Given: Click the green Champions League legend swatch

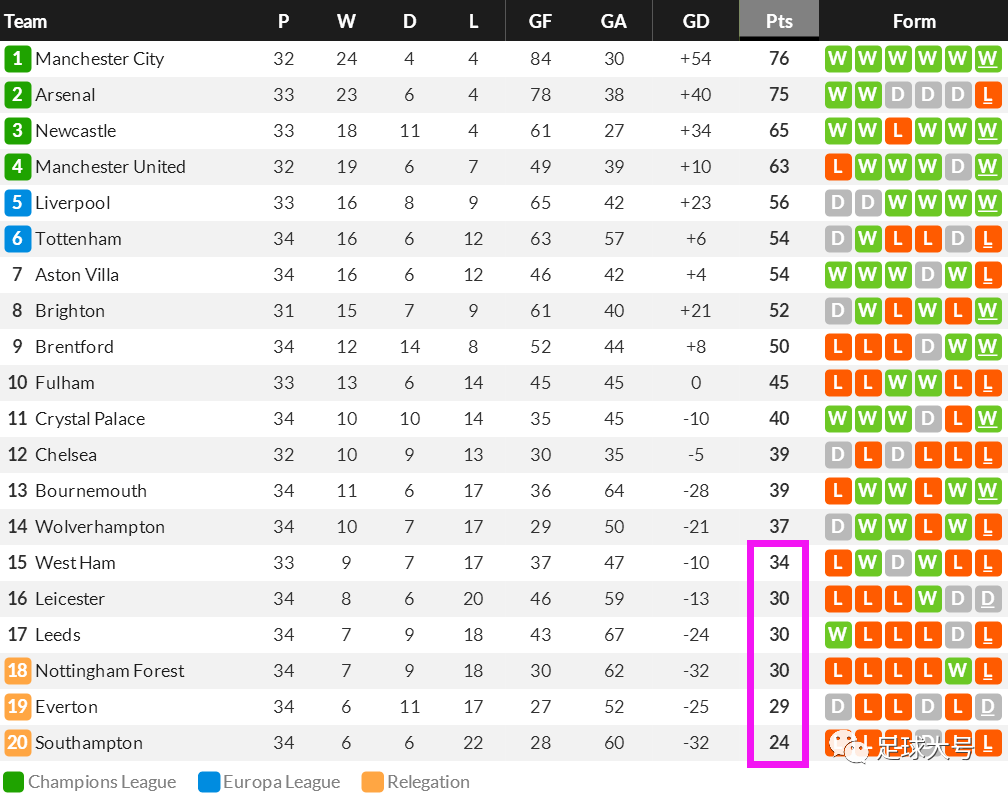Looking at the screenshot, I should pos(14,781).
